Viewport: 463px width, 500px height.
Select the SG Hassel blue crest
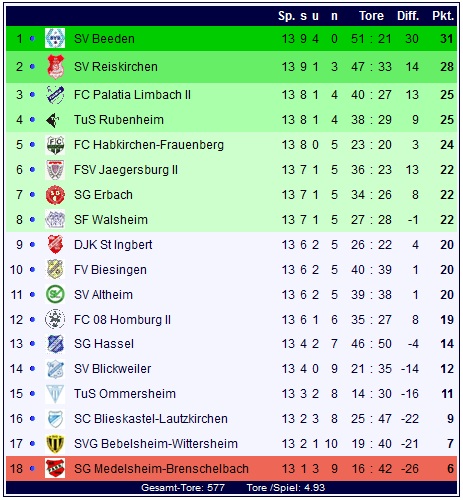click(x=55, y=344)
